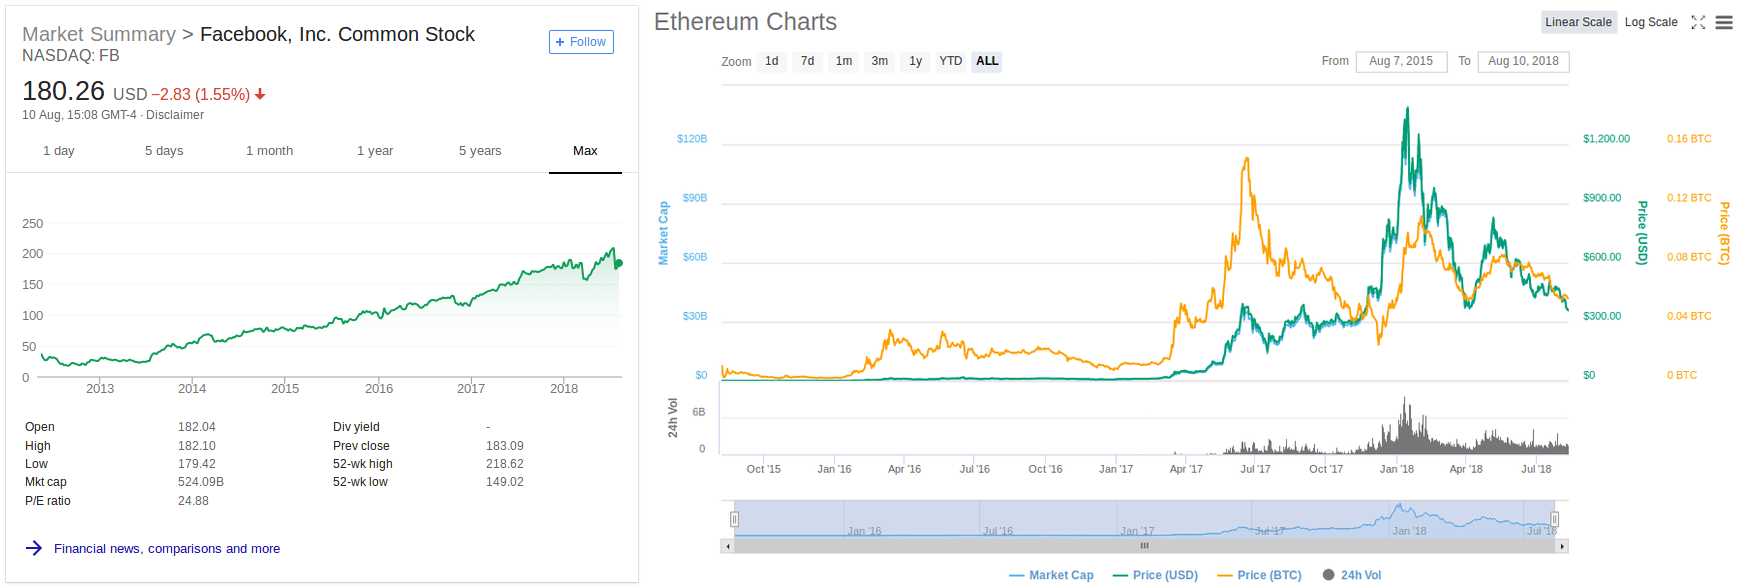The width and height of the screenshot is (1743, 586).
Task: Click the $1,200.00 price axis label
Action: click(x=1606, y=139)
